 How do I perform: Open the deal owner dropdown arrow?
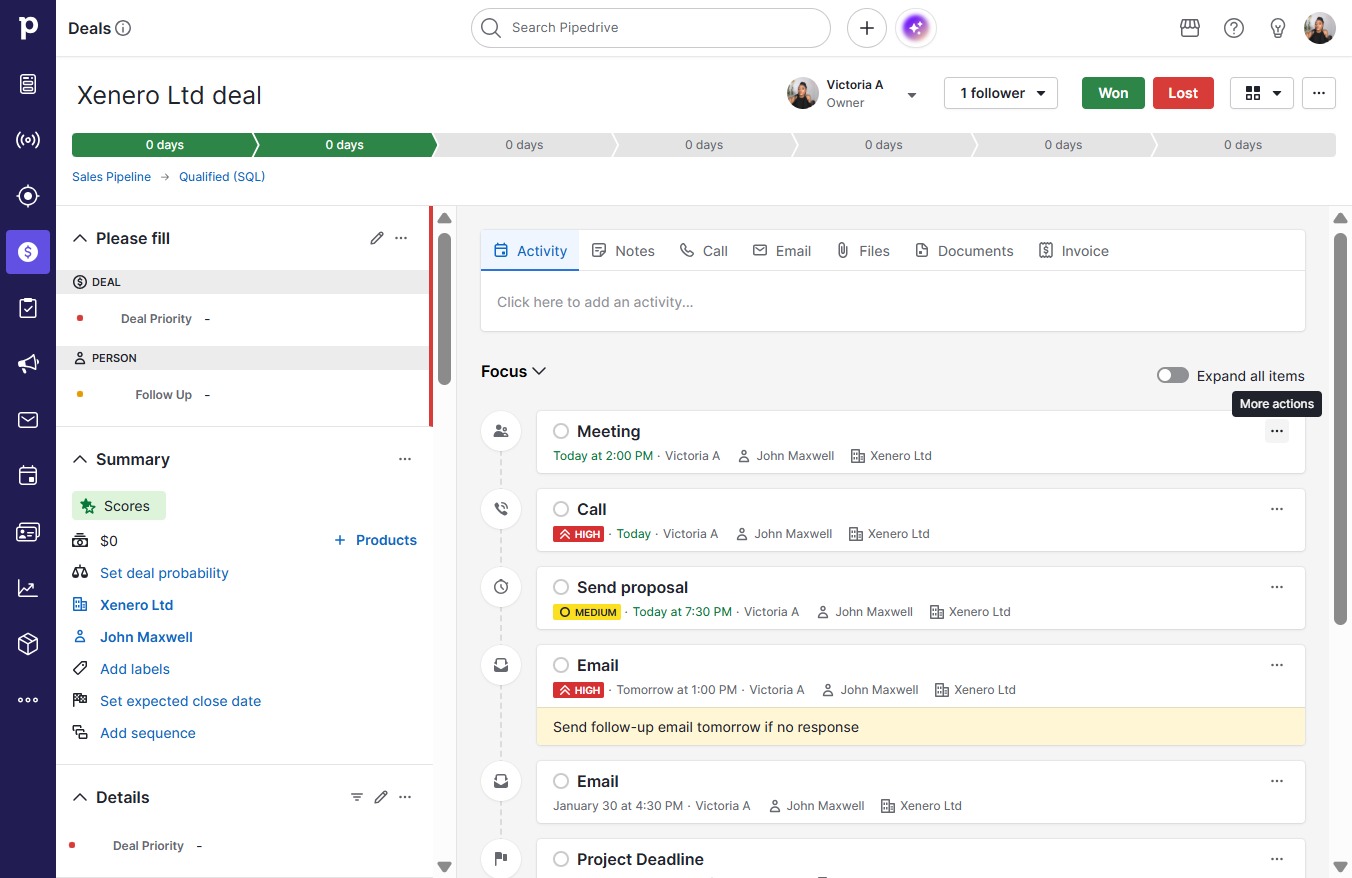pyautogui.click(x=912, y=95)
